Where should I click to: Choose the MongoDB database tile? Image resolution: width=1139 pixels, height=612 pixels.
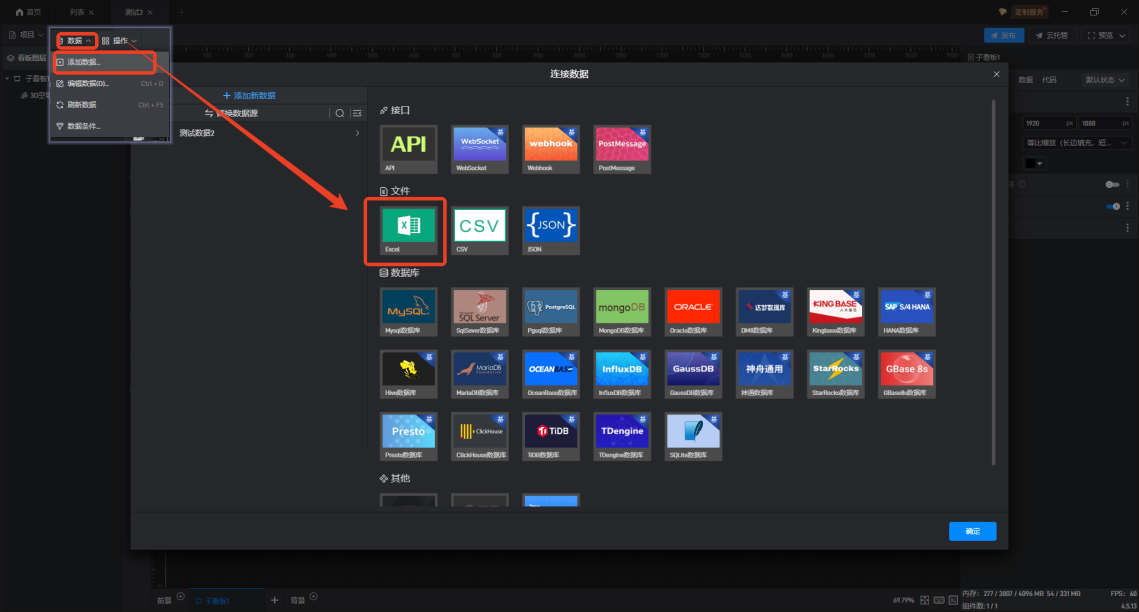pyautogui.click(x=622, y=311)
